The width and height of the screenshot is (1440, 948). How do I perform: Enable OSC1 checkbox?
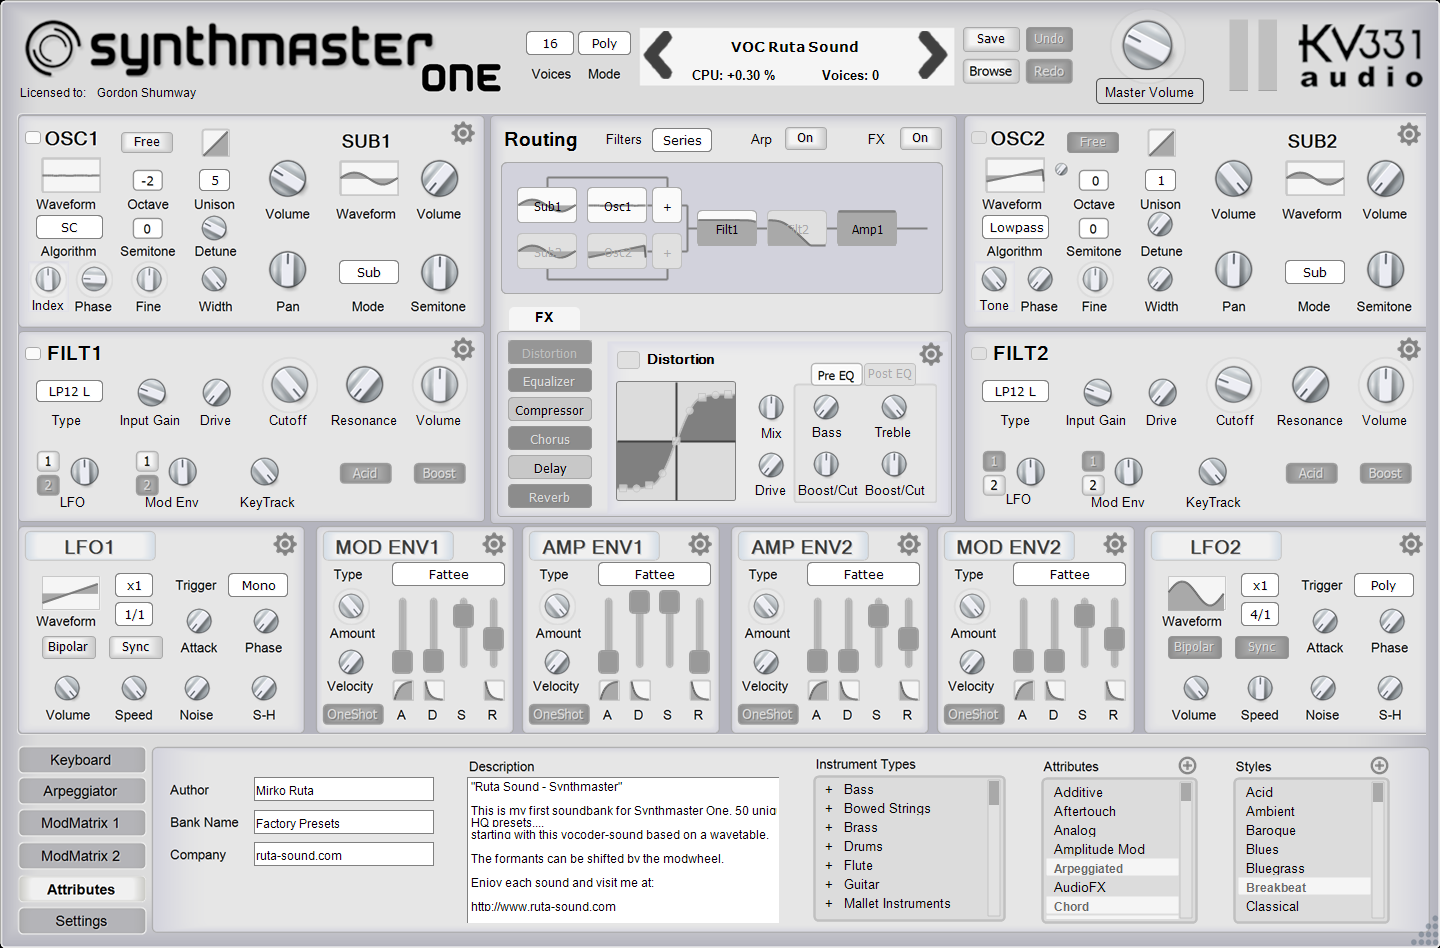point(33,138)
